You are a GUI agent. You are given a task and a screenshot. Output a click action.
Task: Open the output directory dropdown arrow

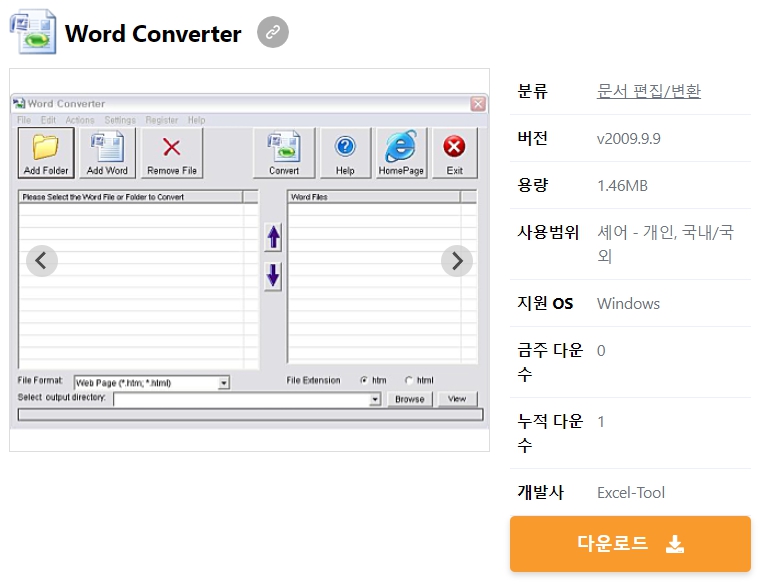click(375, 400)
